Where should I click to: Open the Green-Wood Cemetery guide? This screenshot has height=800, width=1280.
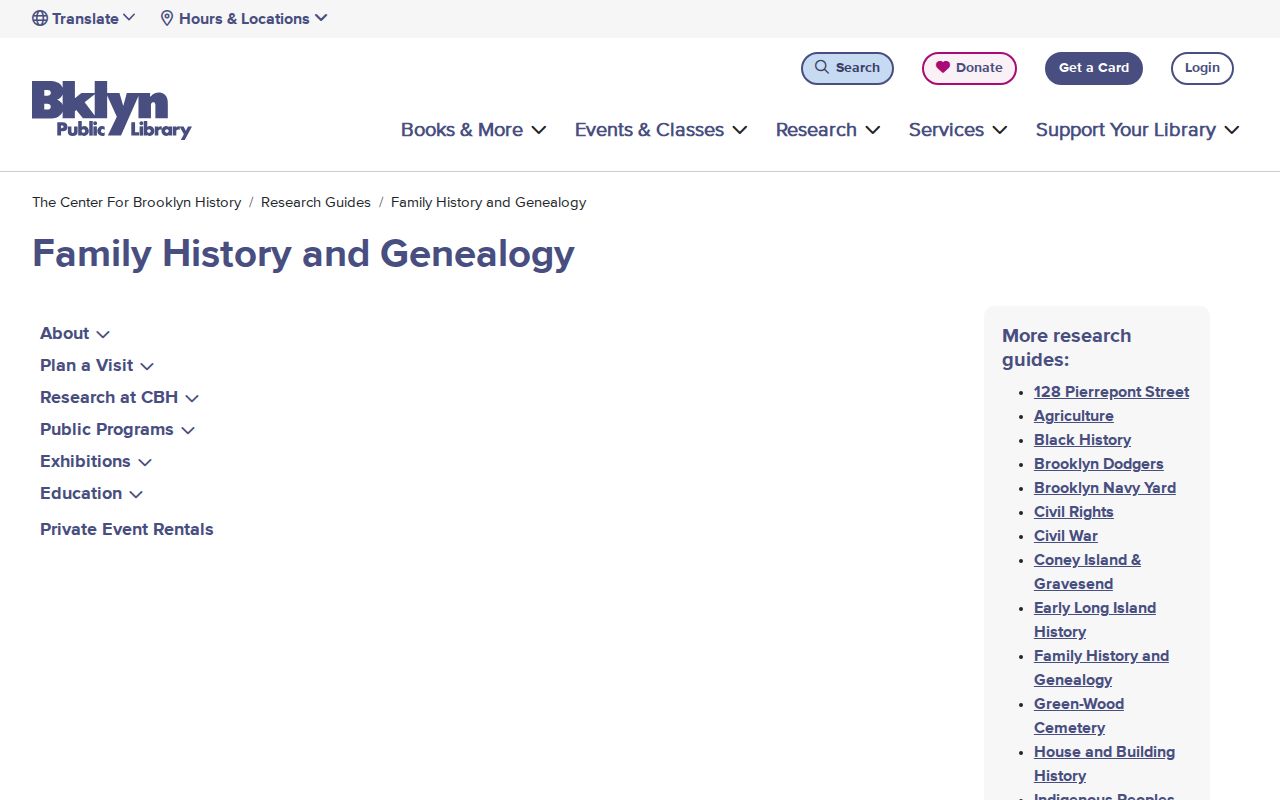click(1079, 716)
